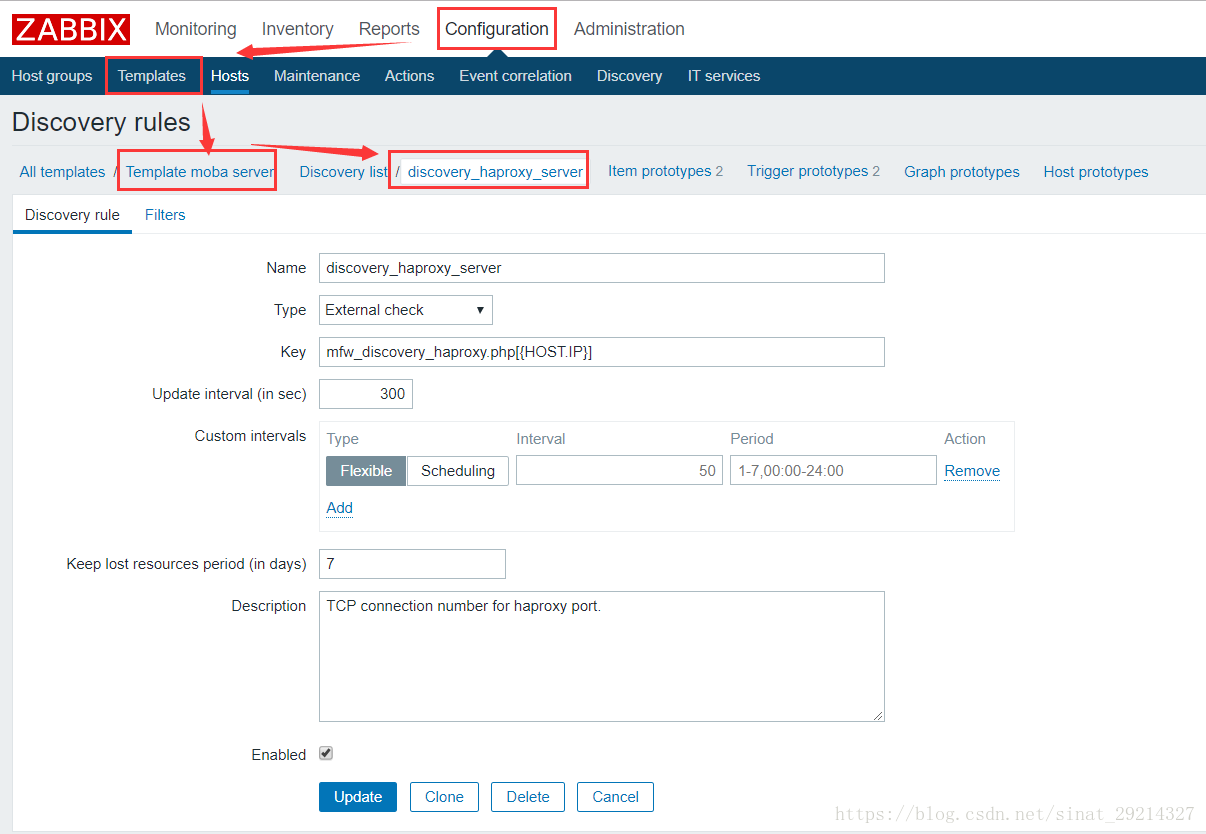The width and height of the screenshot is (1206, 834).
Task: Open IT services section
Action: (724, 76)
